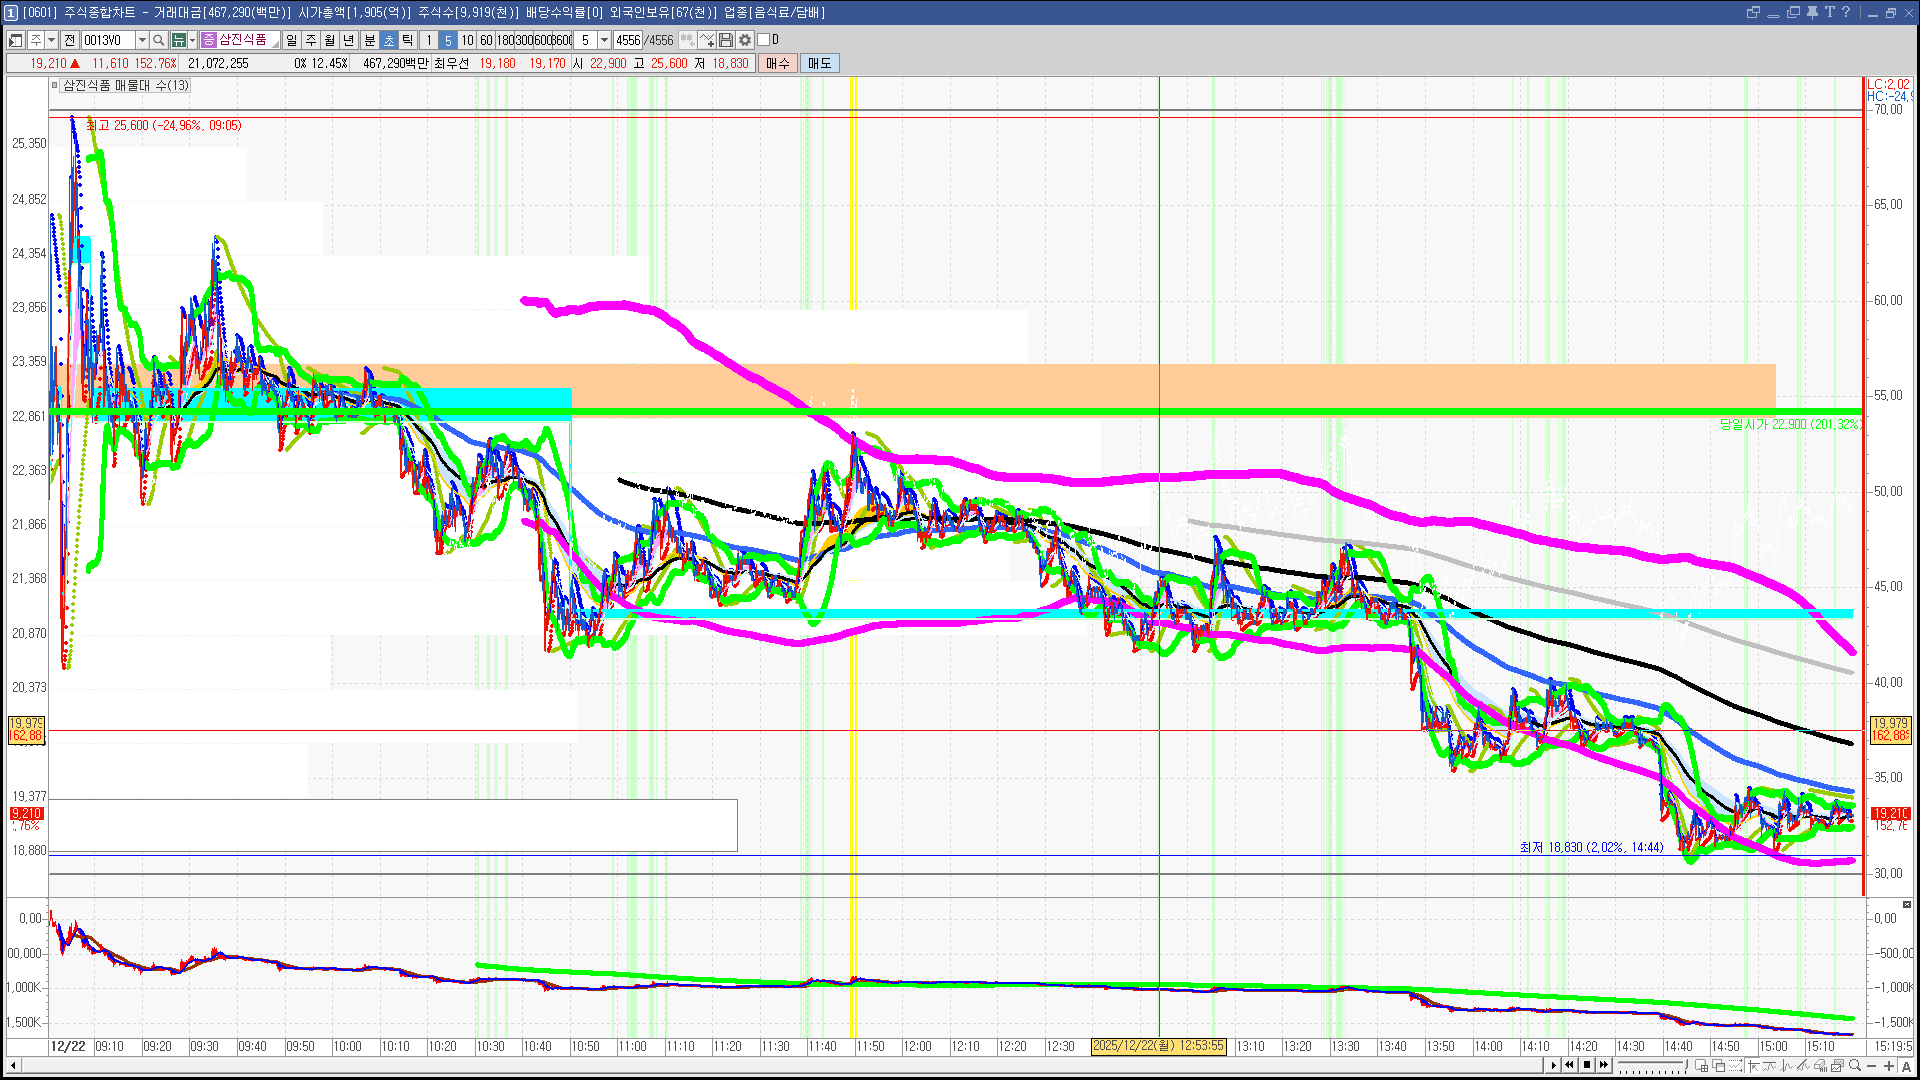Click the save chart floppy icon
The width and height of the screenshot is (1920, 1080).
[727, 40]
